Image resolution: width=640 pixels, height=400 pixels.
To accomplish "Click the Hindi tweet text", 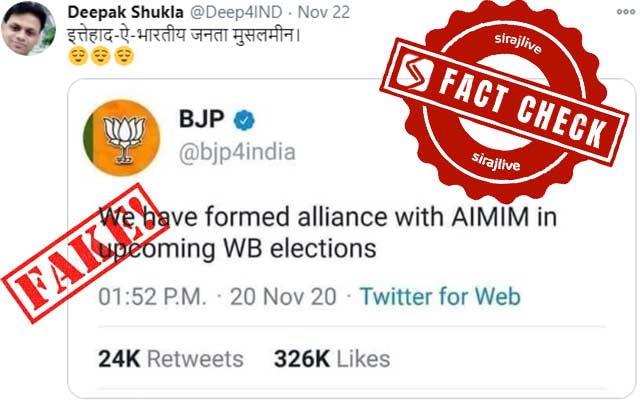I will point(184,36).
